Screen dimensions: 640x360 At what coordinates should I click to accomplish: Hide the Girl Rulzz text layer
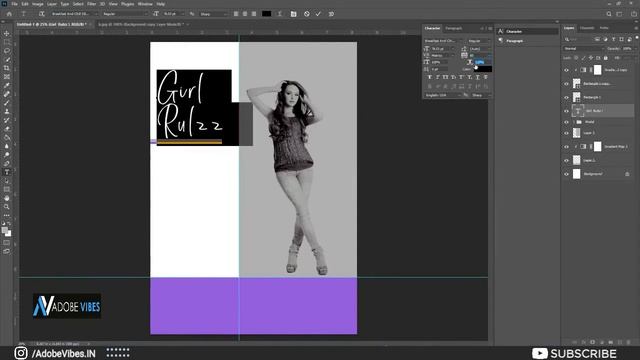(566, 111)
